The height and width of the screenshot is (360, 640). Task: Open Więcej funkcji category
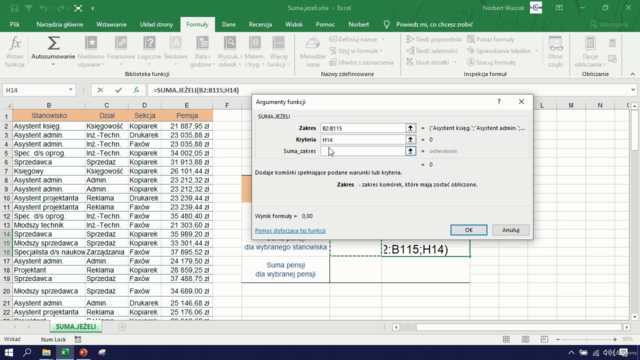tap(278, 51)
